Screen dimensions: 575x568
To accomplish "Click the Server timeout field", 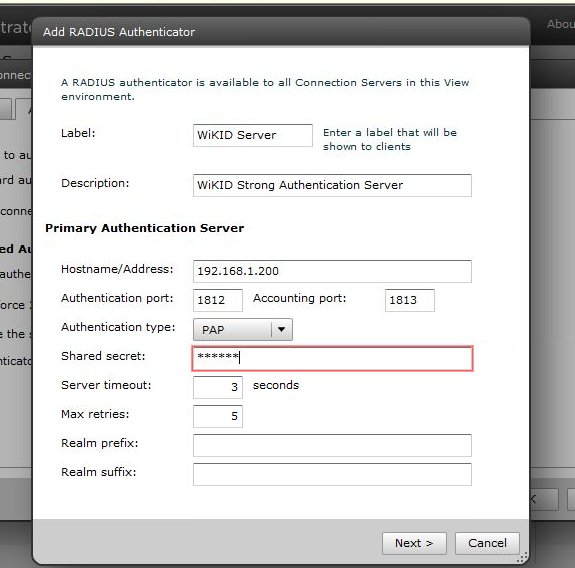I will coord(218,387).
